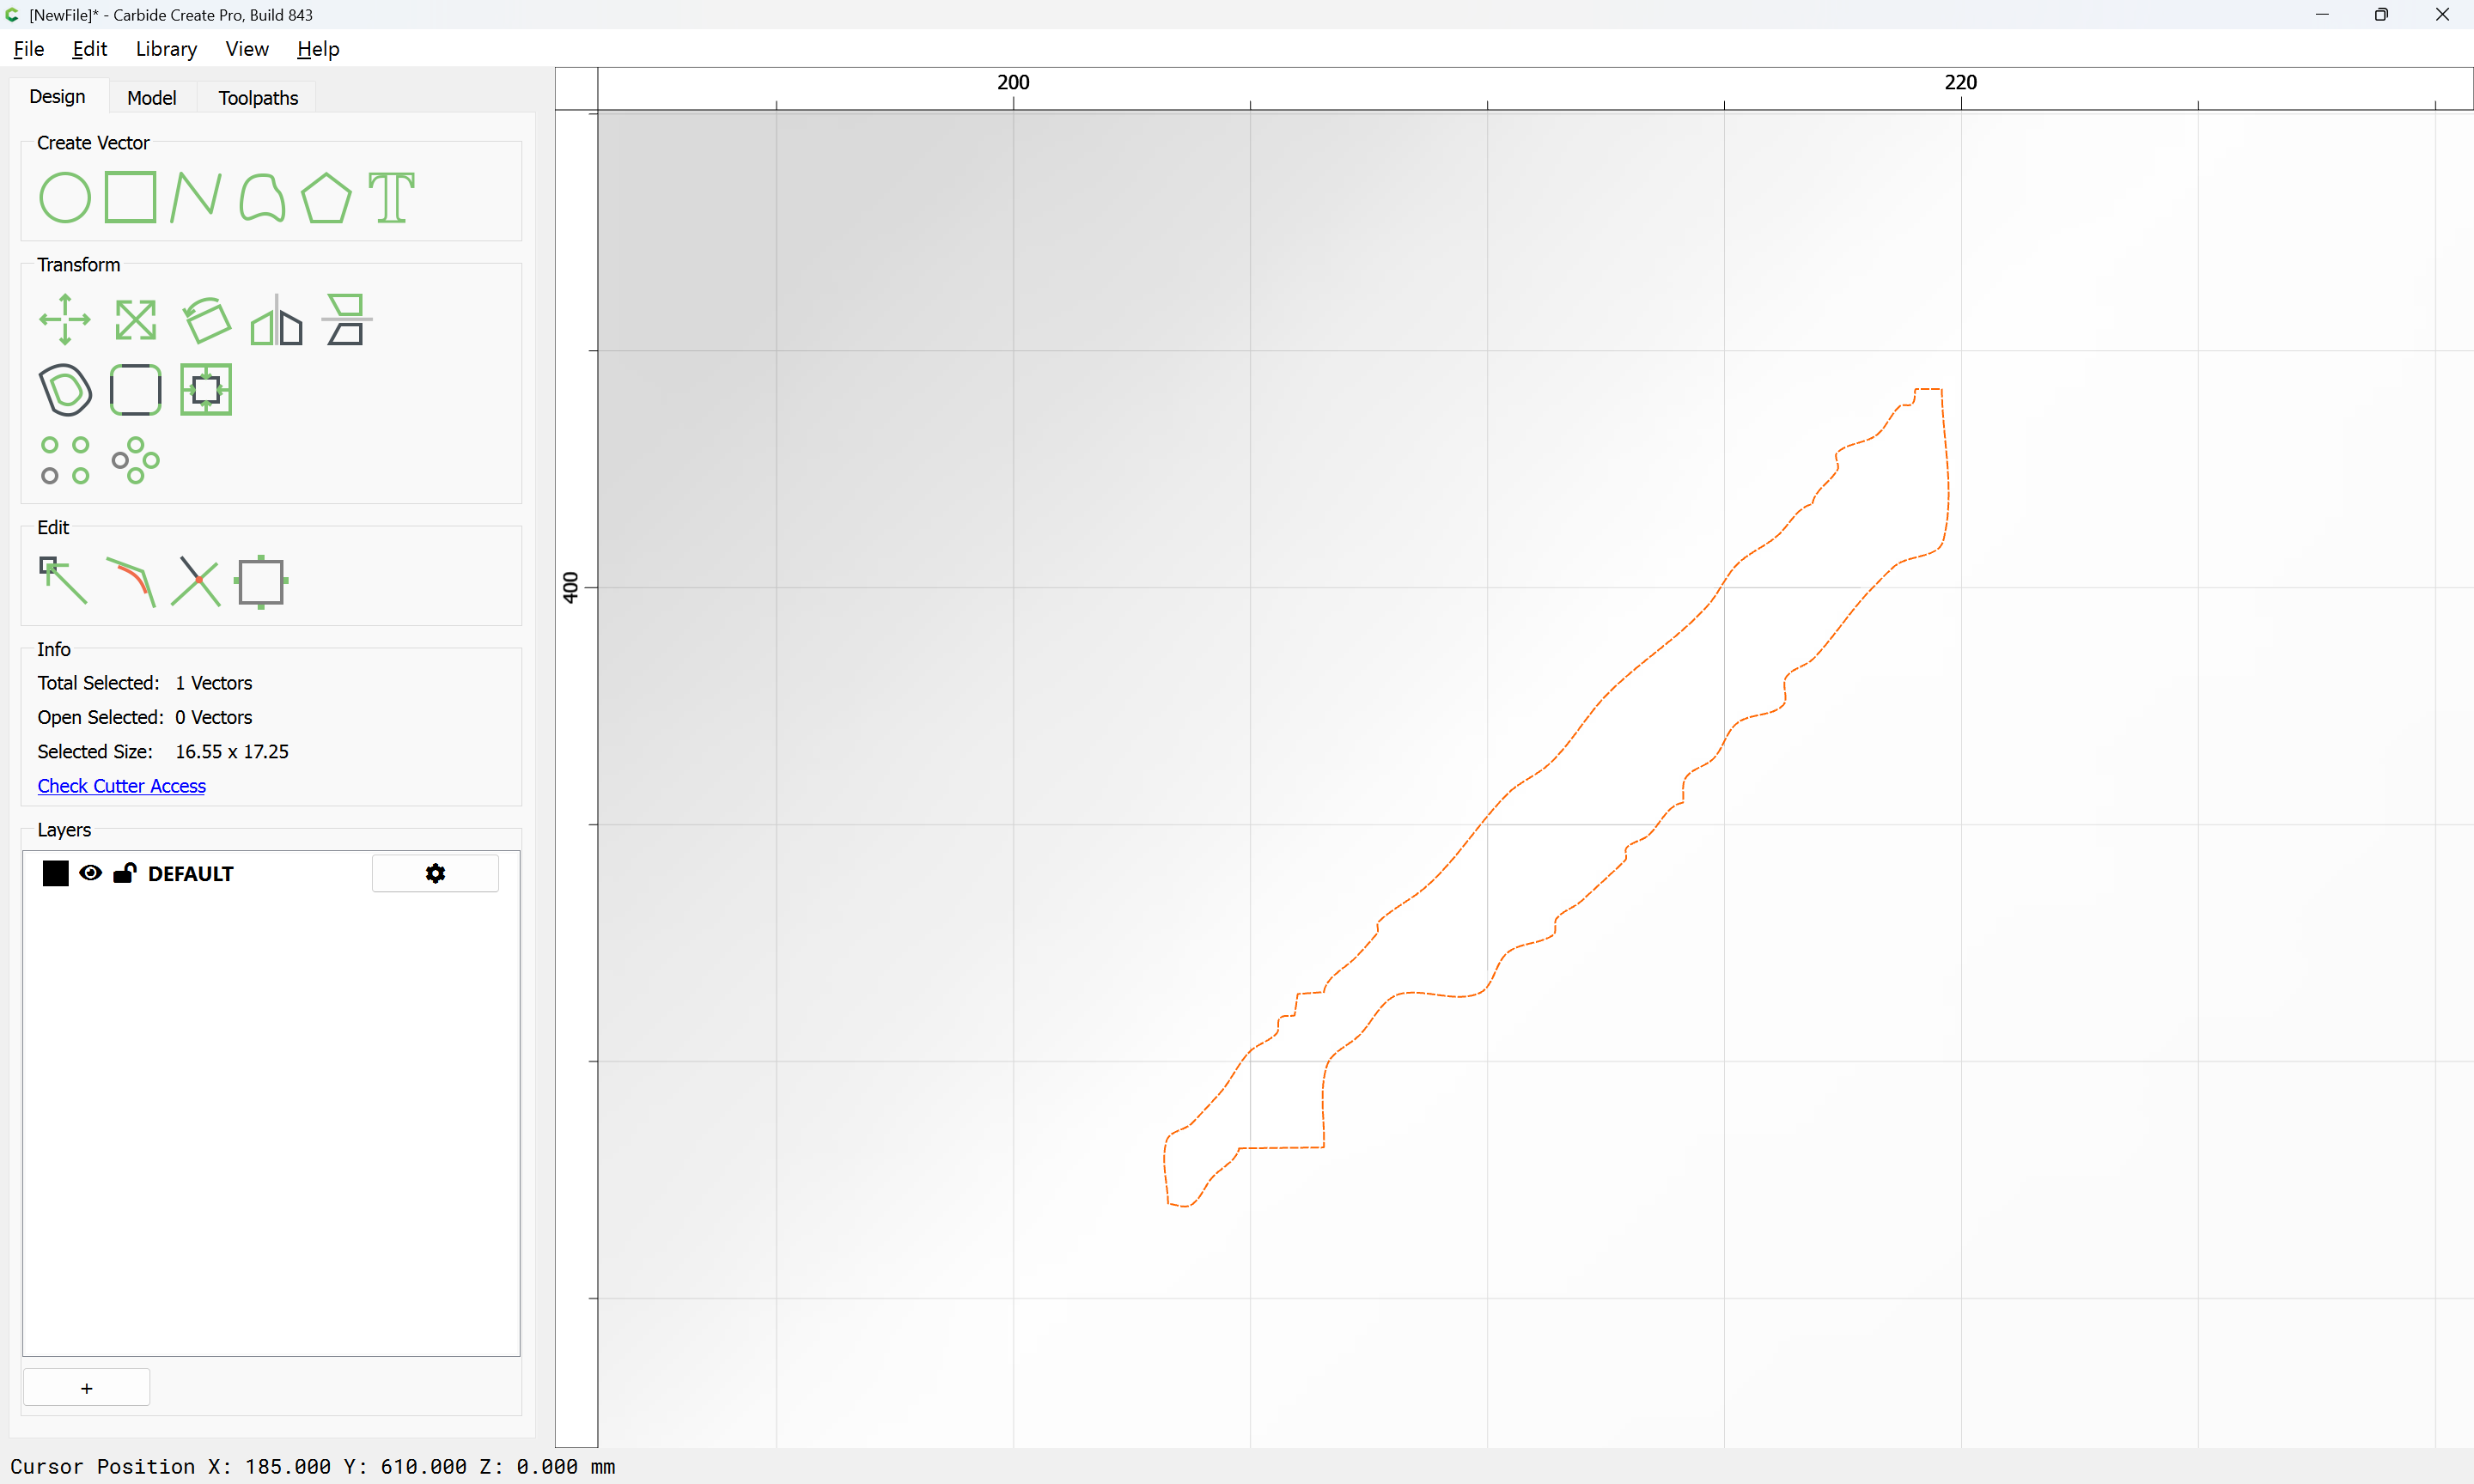Open the Library menu

click(x=166, y=49)
